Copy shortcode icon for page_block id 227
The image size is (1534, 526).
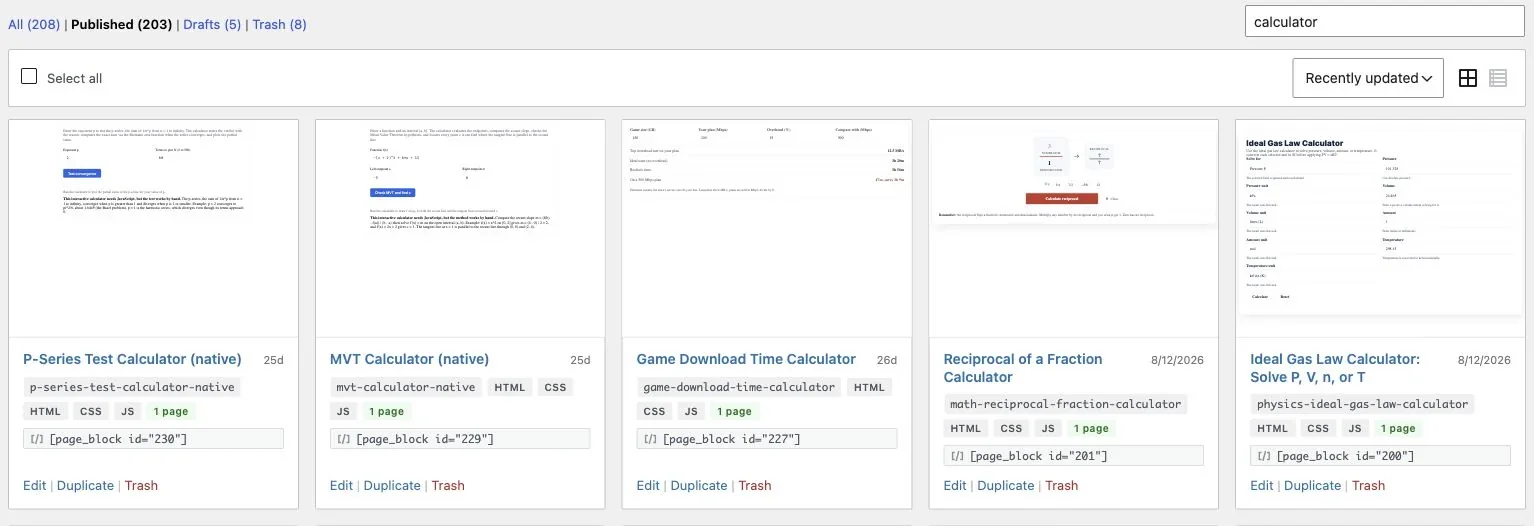click(x=649, y=439)
